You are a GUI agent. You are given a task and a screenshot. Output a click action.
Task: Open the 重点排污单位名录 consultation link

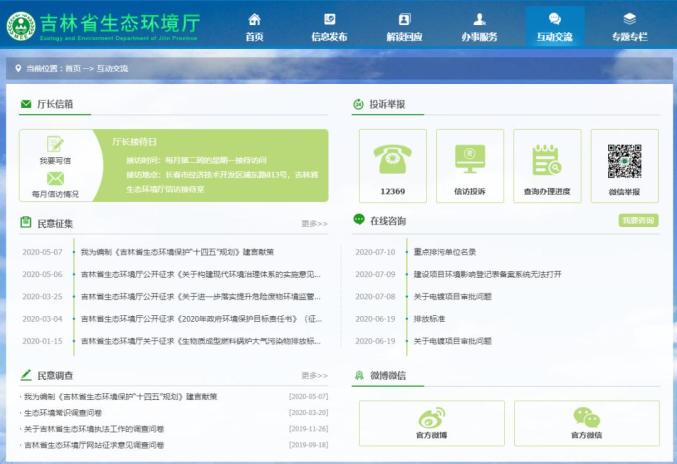click(x=445, y=252)
